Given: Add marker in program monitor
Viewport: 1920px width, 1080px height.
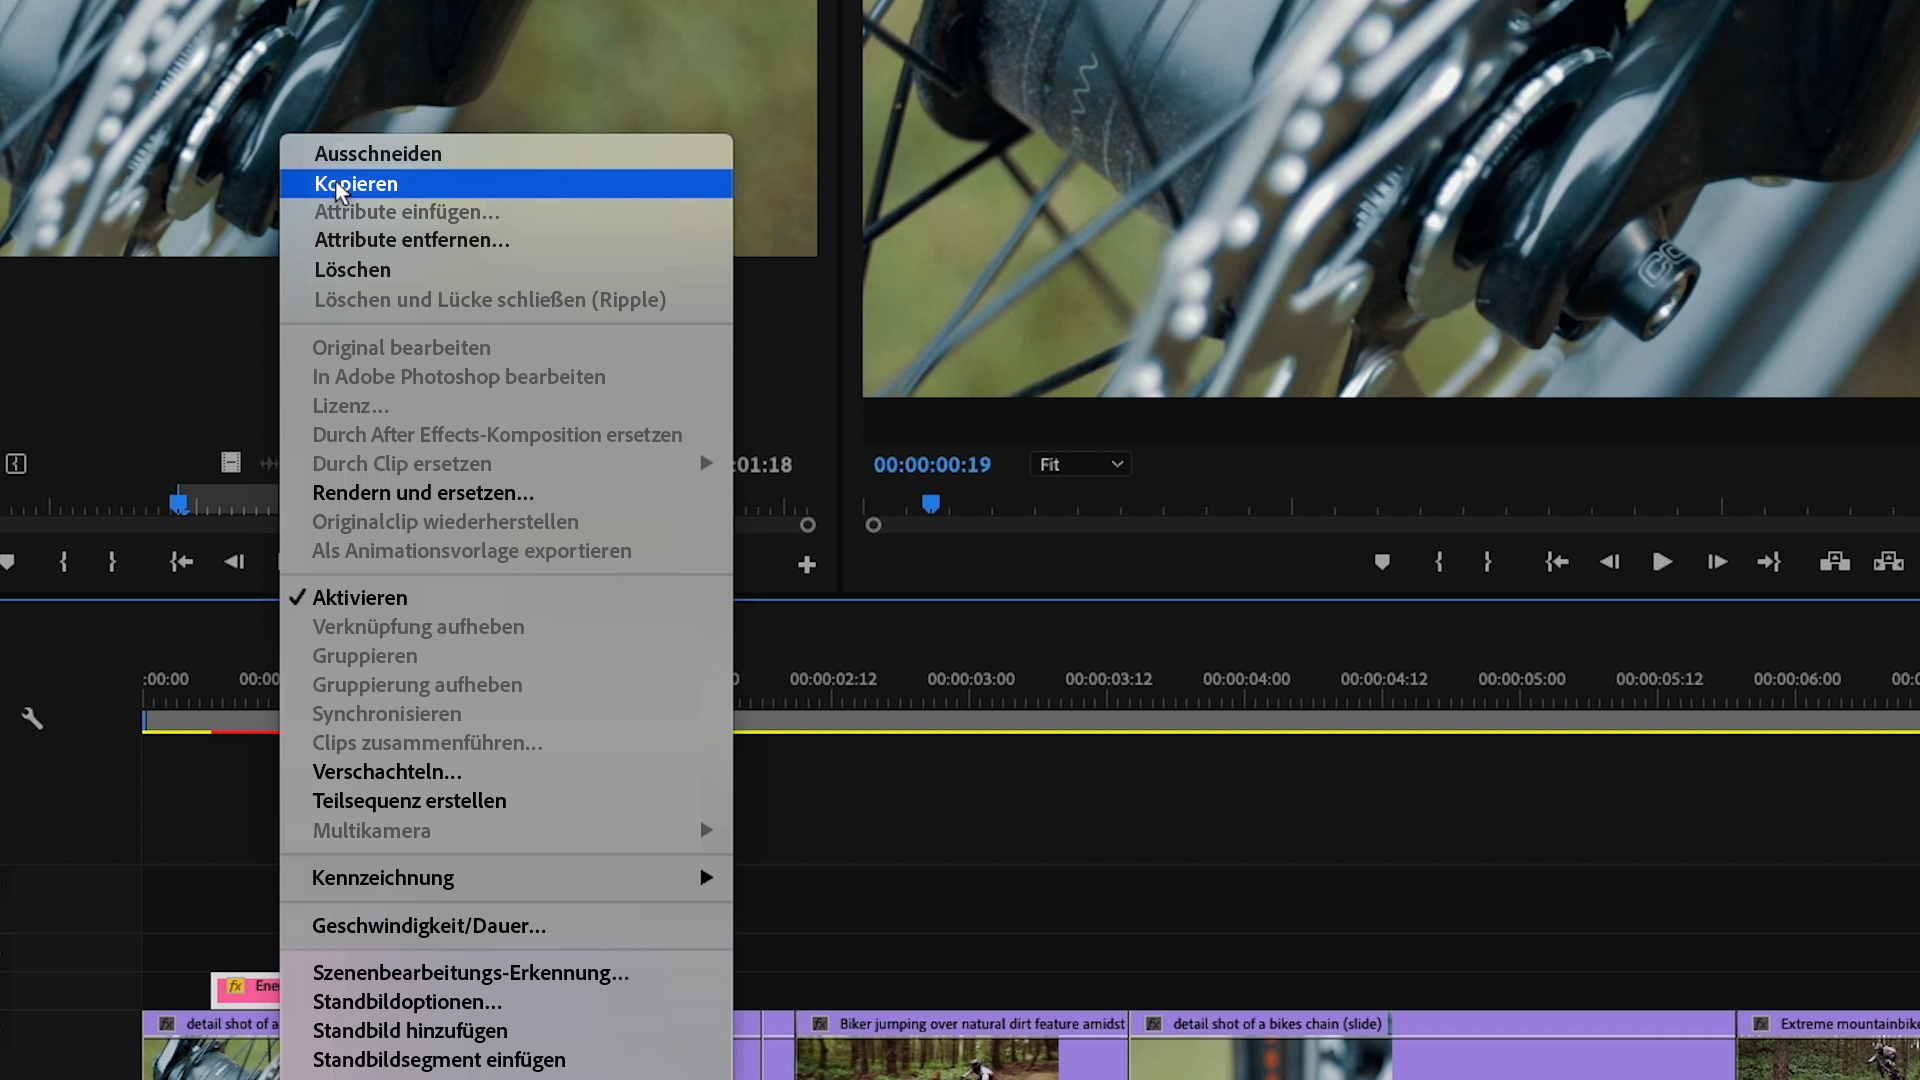Looking at the screenshot, I should tap(1382, 562).
